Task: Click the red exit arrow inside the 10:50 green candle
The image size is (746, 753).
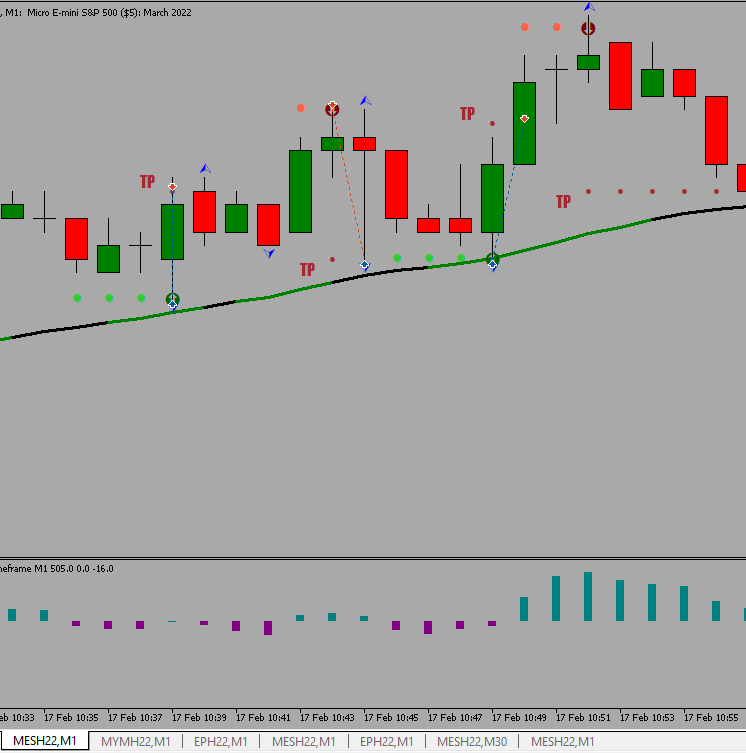Action: pyautogui.click(x=525, y=119)
